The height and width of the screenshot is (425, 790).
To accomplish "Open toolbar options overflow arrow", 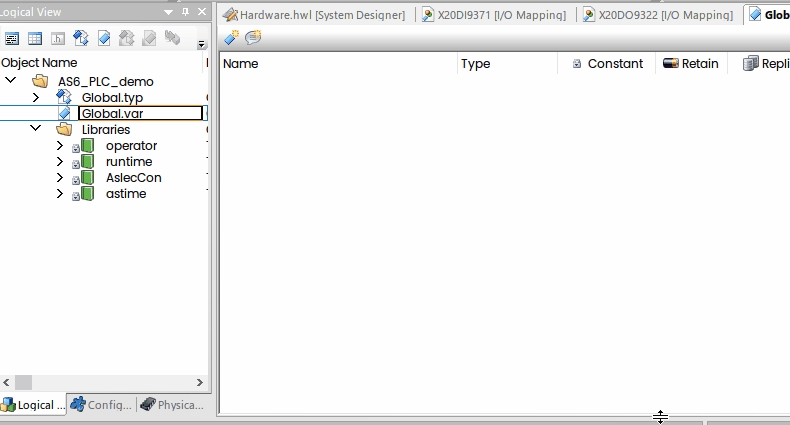I will pos(202,44).
